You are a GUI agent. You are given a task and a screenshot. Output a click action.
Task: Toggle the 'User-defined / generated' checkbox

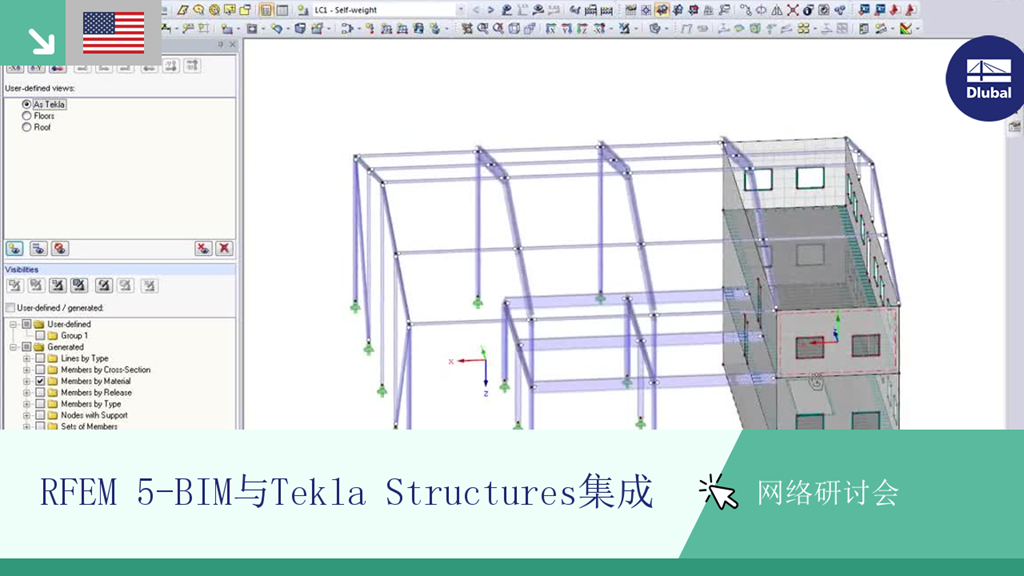(10, 308)
